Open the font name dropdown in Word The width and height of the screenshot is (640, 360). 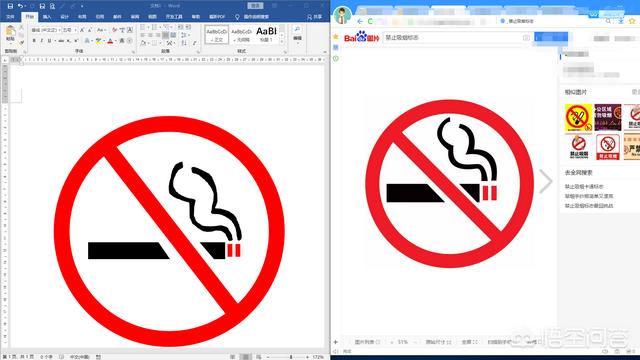coord(59,30)
